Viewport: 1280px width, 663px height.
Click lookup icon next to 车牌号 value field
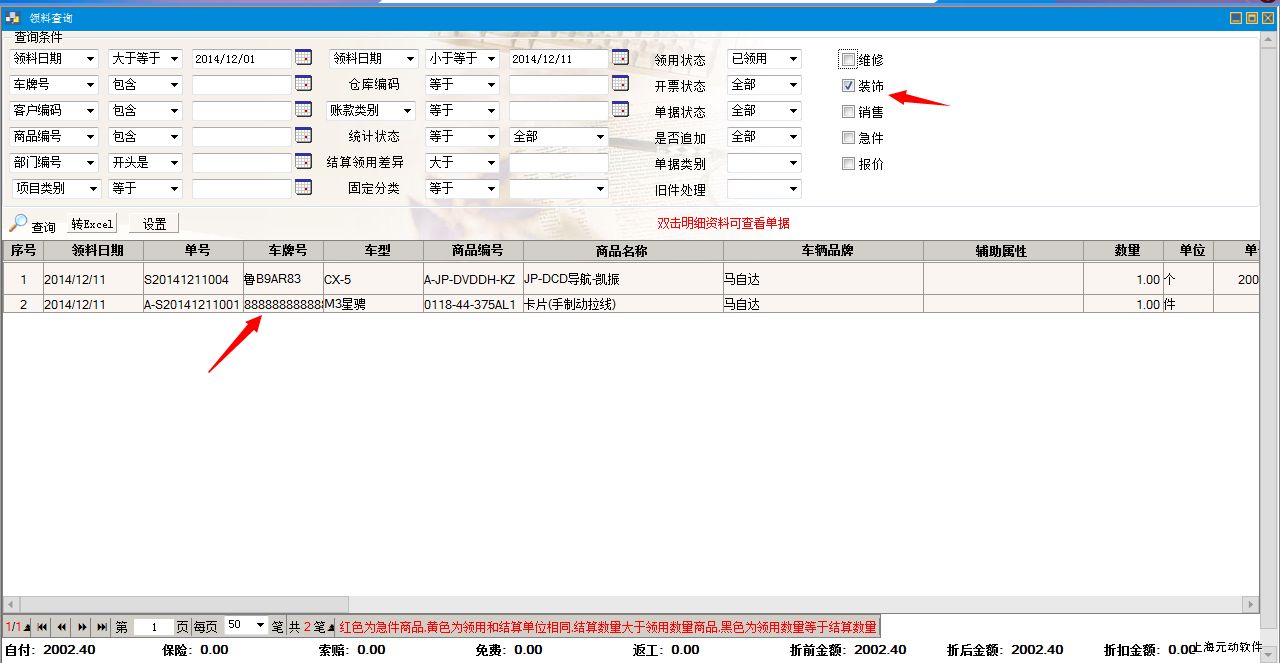tap(303, 84)
